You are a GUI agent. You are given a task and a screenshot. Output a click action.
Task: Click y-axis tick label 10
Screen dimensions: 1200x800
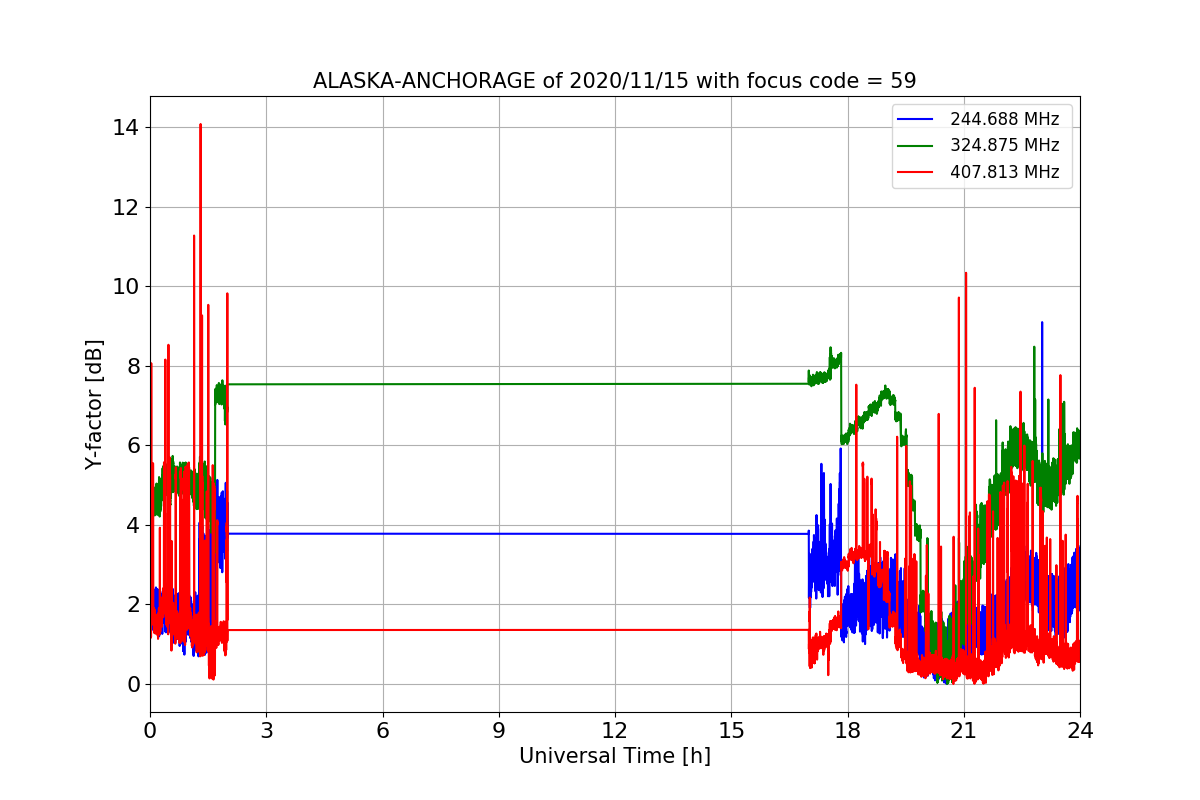click(127, 287)
